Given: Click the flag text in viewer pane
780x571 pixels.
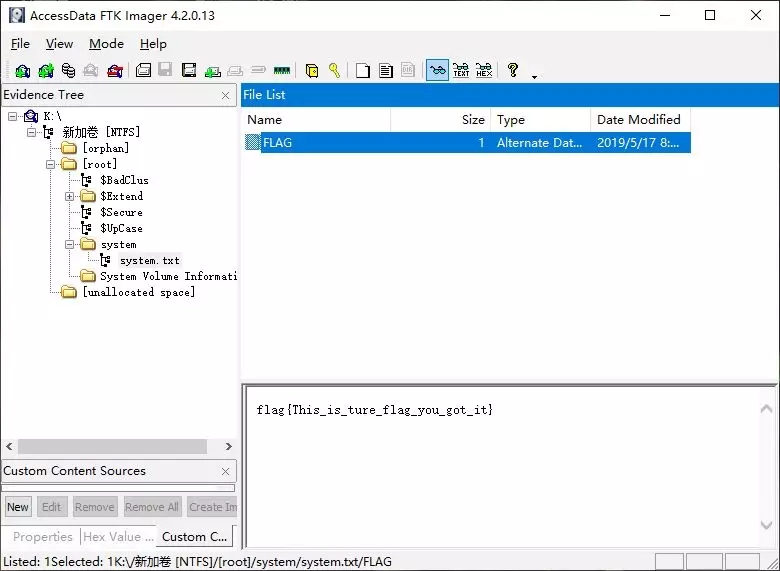Looking at the screenshot, I should click(375, 410).
